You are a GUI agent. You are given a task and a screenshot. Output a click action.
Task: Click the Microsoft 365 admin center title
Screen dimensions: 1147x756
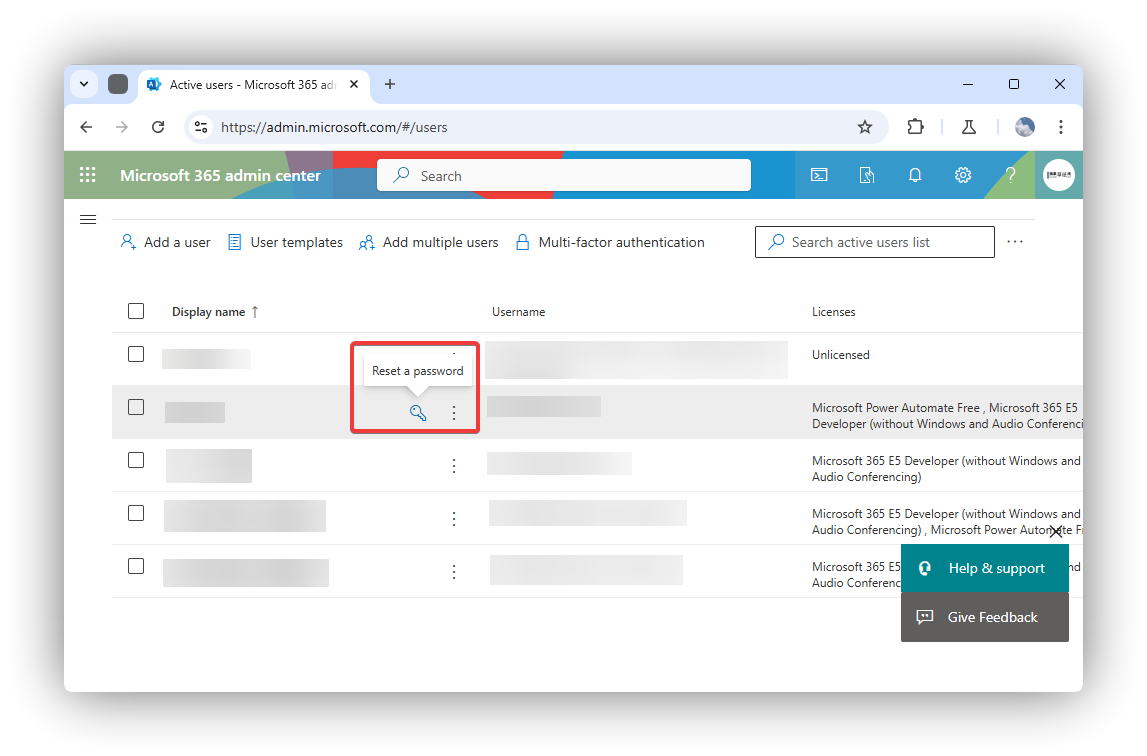(220, 176)
